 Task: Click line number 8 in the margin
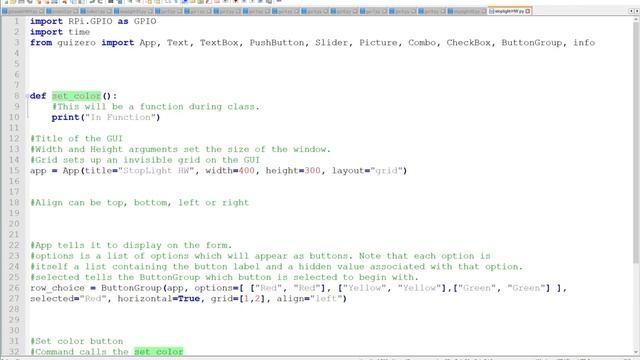pyautogui.click(x=16, y=96)
